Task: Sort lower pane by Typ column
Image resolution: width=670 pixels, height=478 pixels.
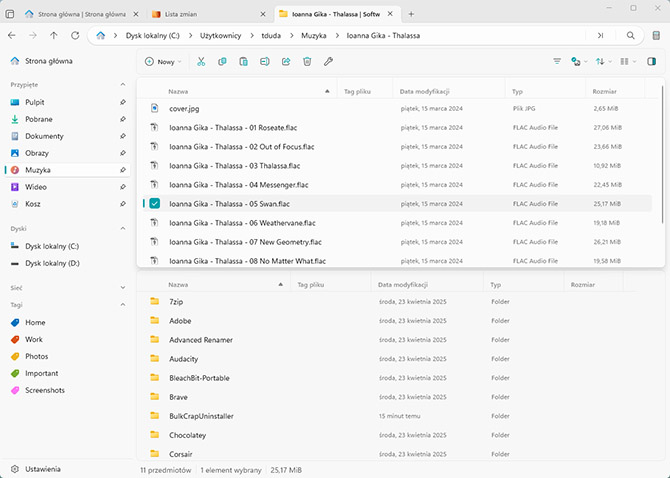Action: point(523,284)
